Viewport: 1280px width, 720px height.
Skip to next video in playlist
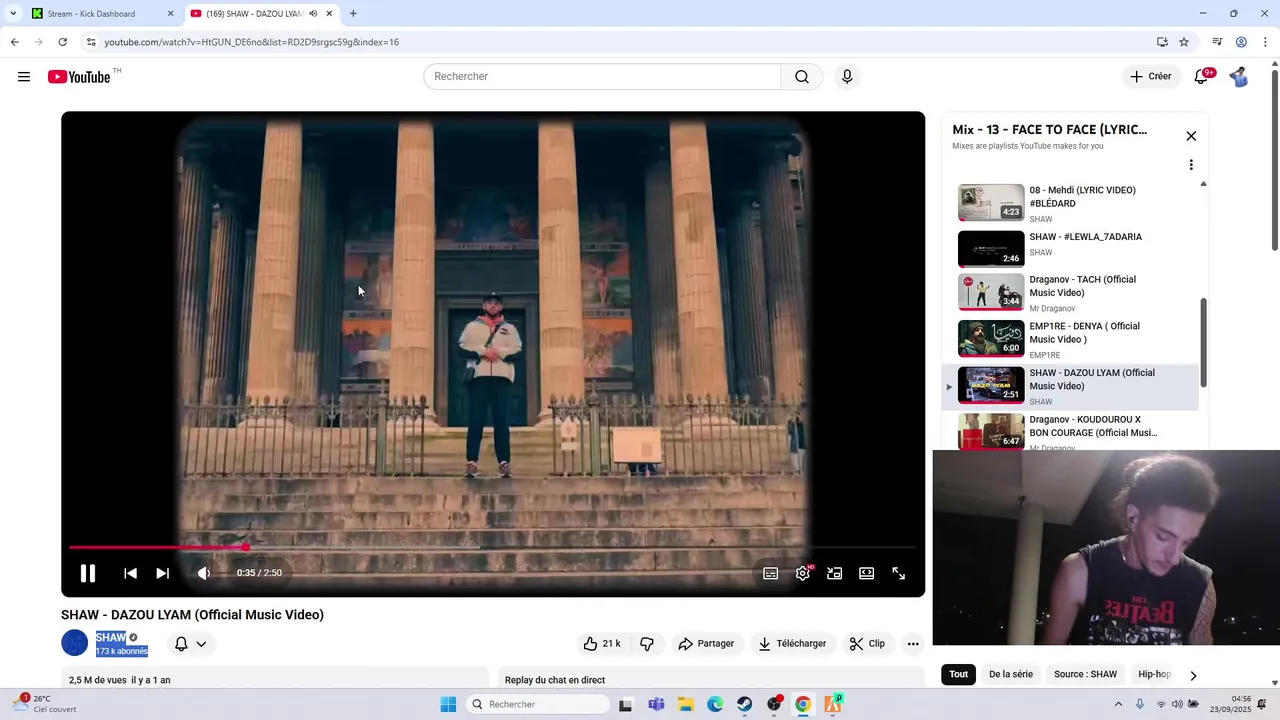click(x=163, y=573)
